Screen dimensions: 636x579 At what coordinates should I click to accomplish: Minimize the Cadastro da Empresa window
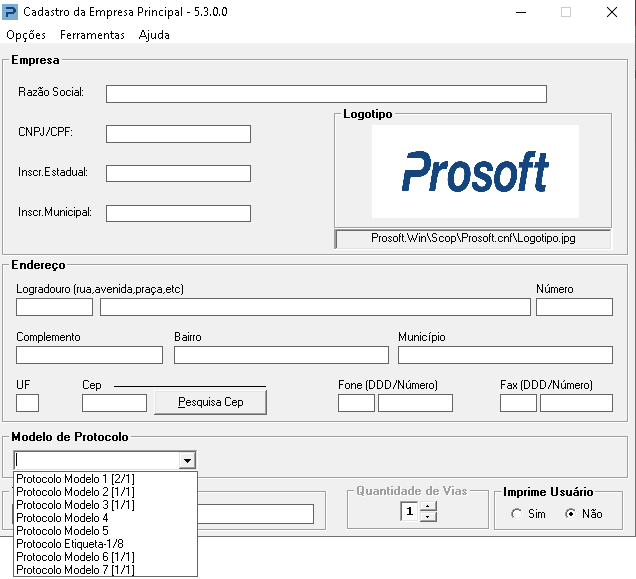pos(521,12)
